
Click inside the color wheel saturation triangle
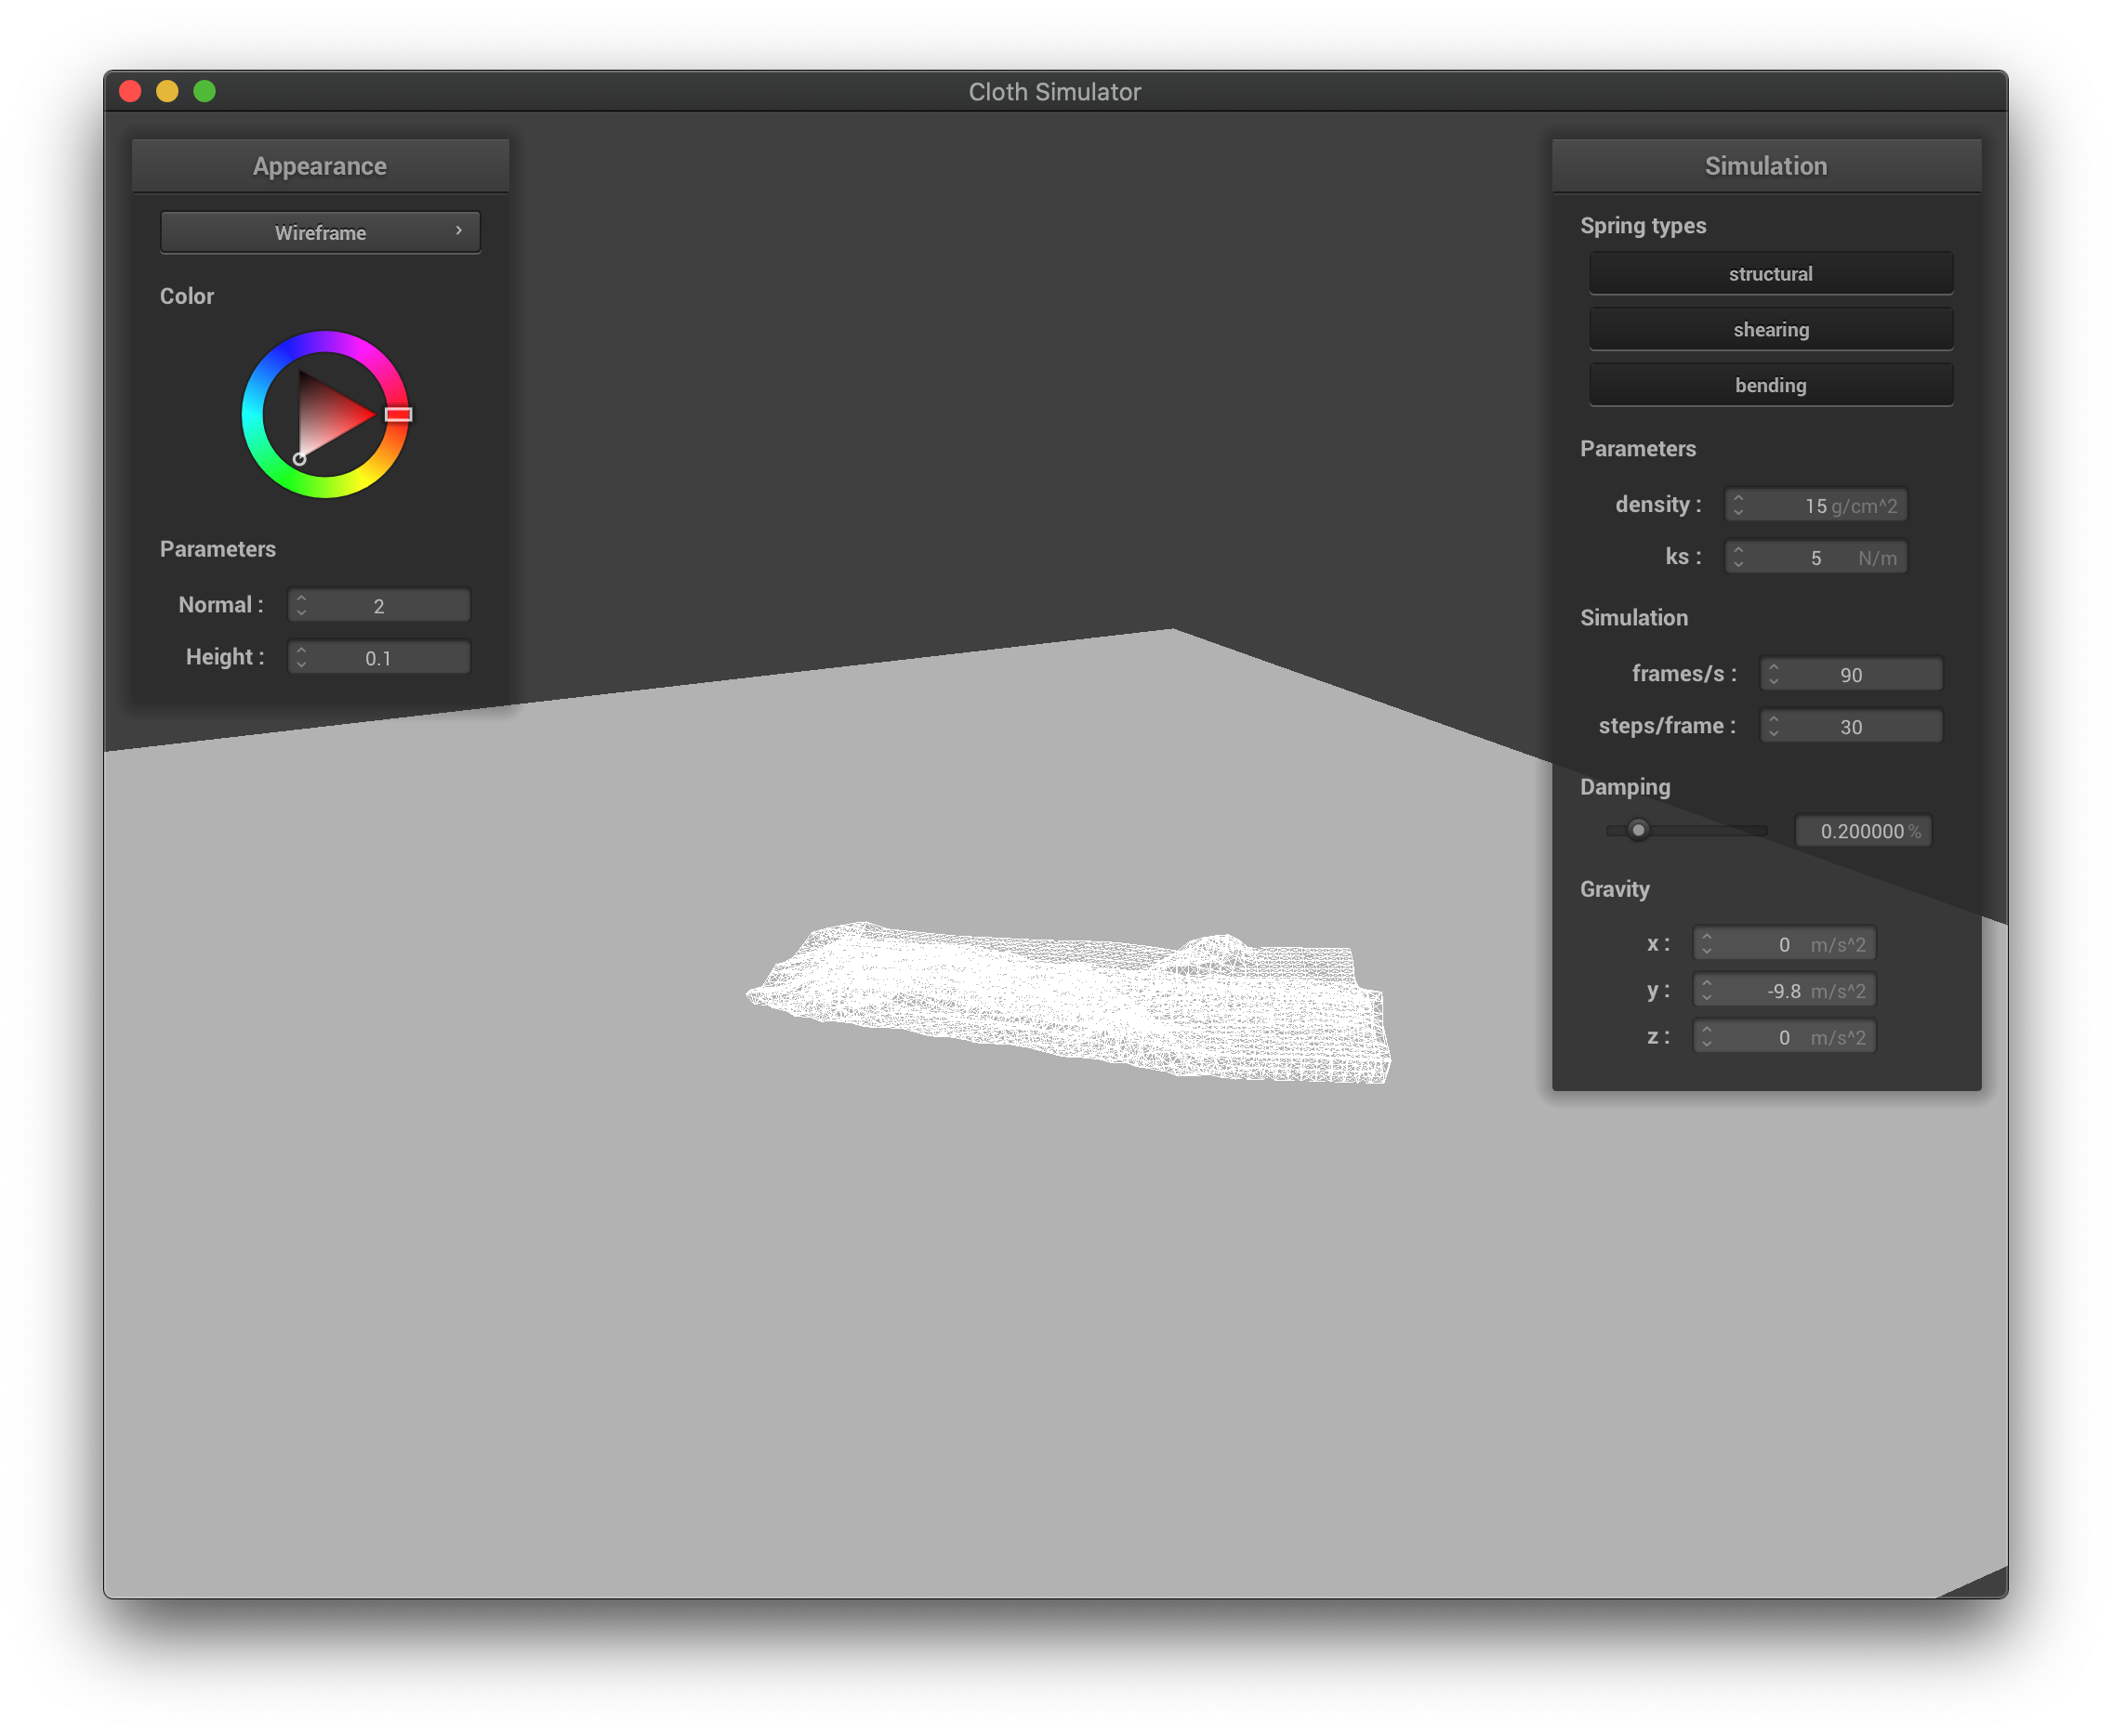[x=327, y=415]
